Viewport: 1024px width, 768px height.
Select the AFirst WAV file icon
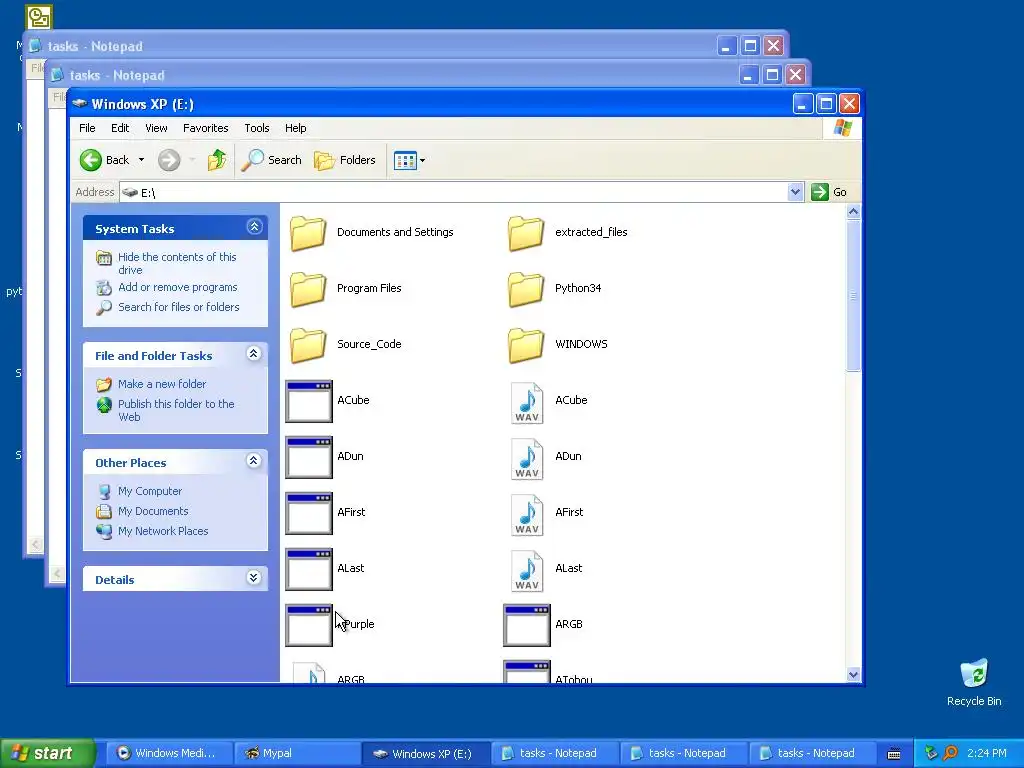pyautogui.click(x=527, y=515)
